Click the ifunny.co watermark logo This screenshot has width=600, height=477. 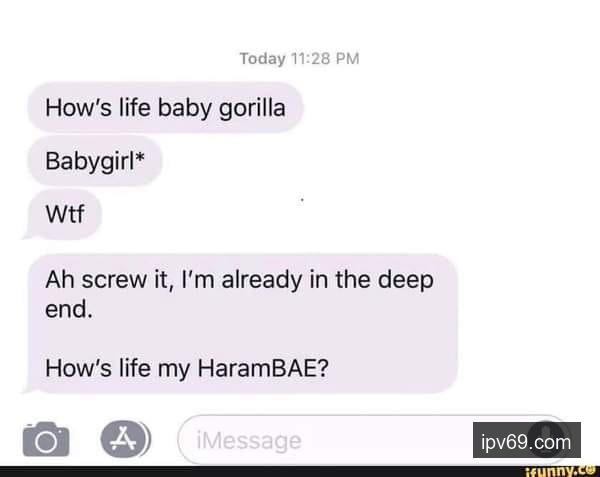(x=561, y=471)
